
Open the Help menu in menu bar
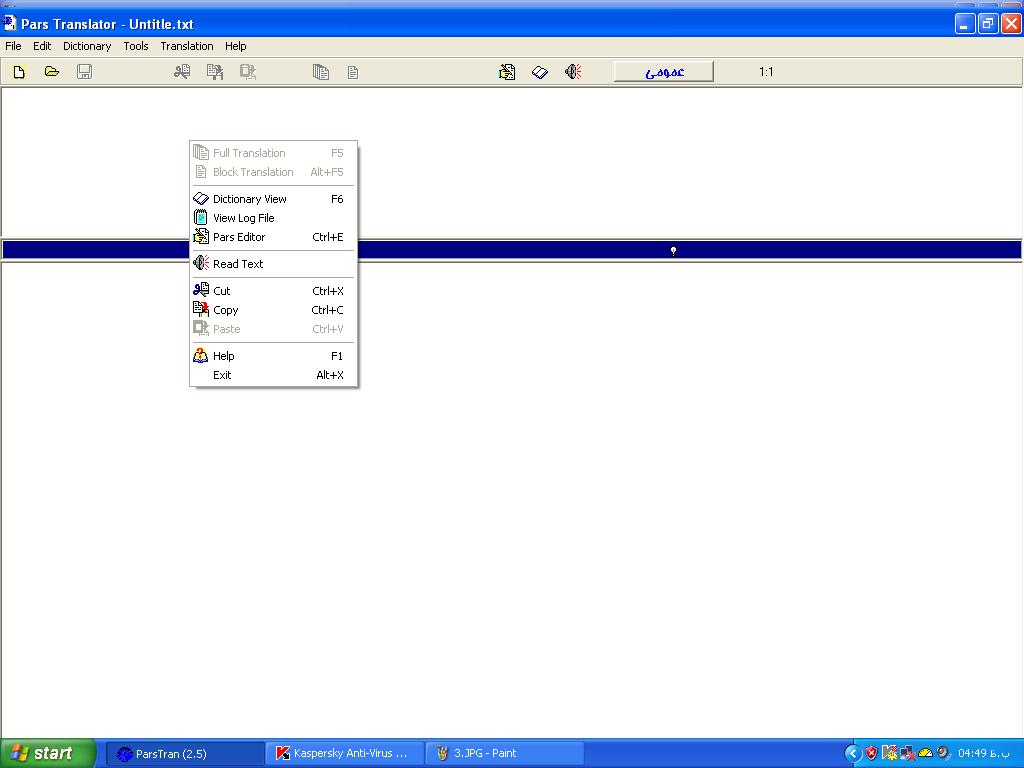pos(236,46)
